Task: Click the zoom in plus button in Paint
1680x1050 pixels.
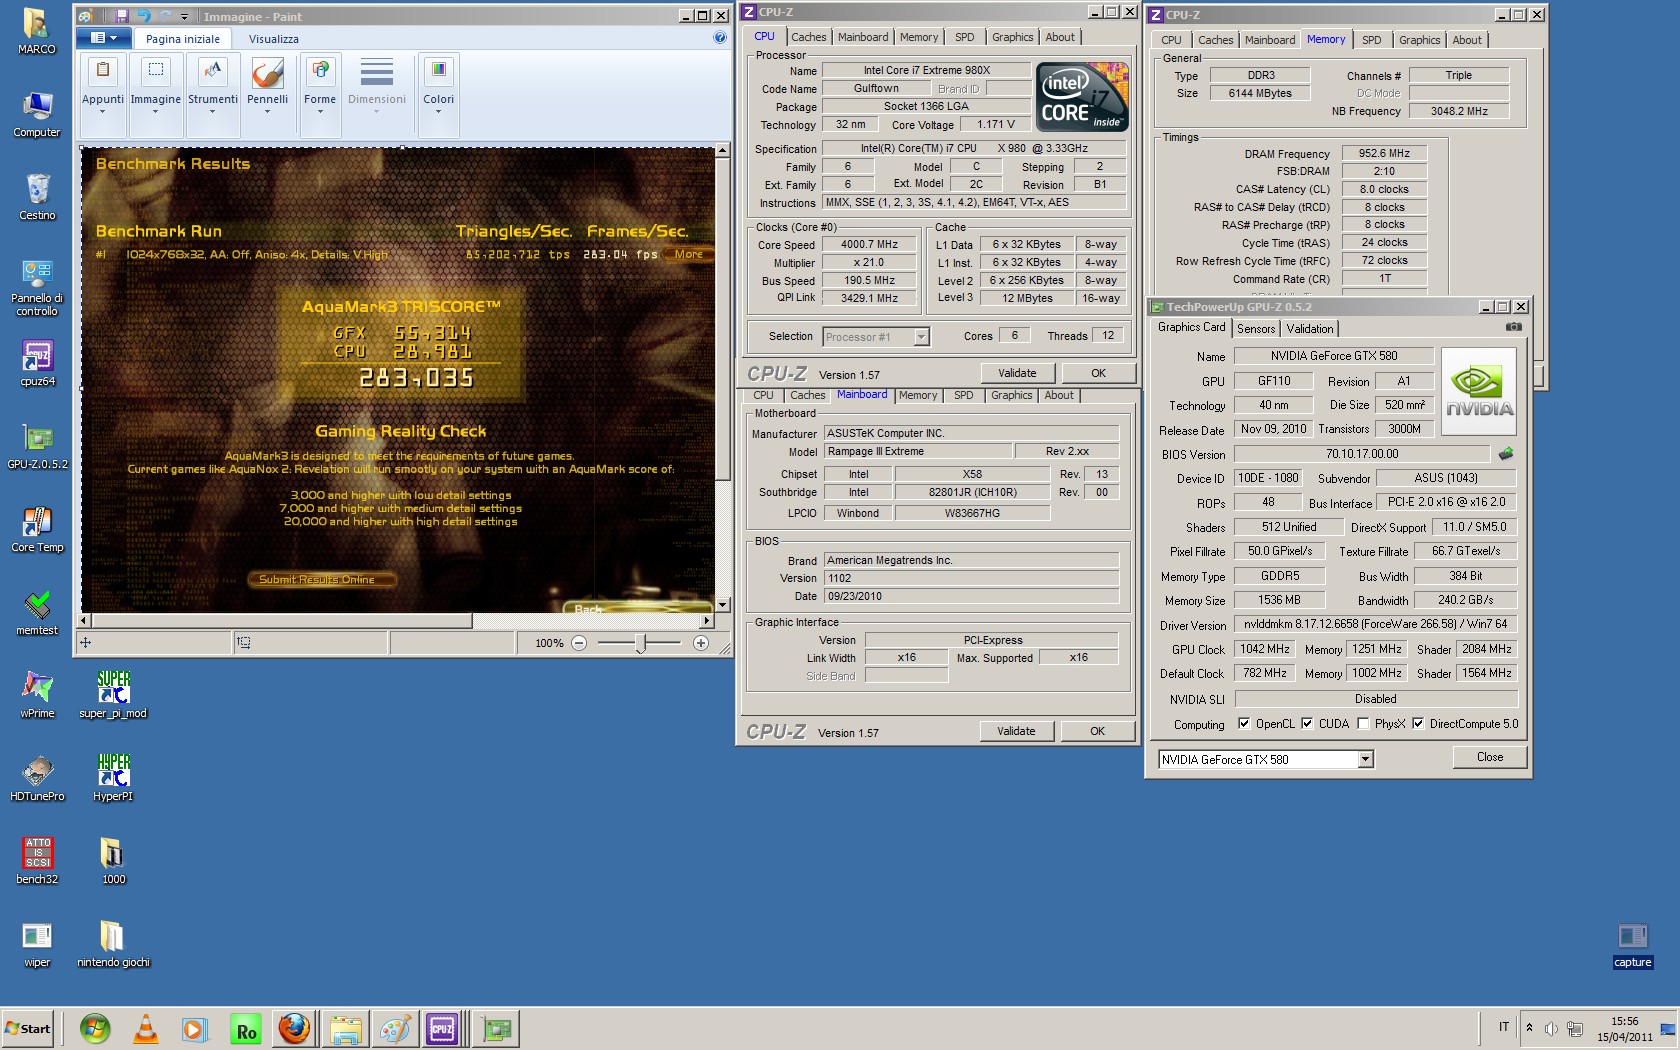Action: coord(701,643)
